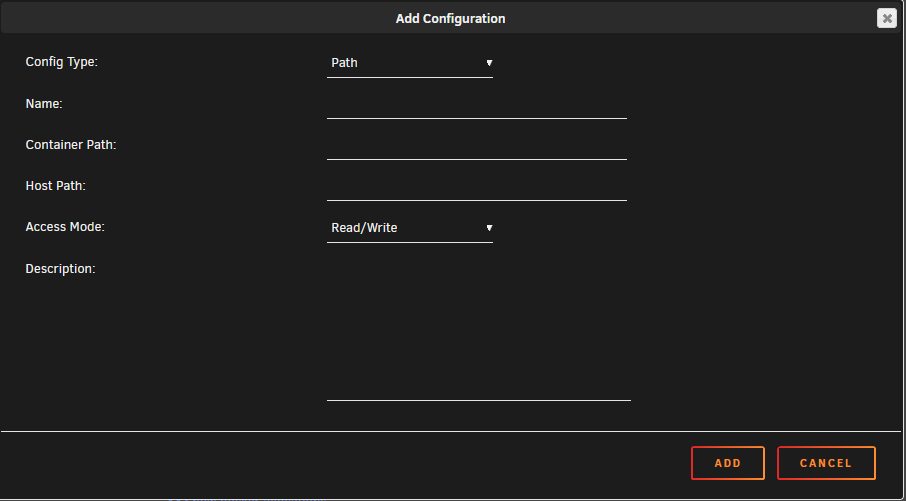Select the Host Path label
Viewport: 906px width, 501px height.
tap(55, 186)
